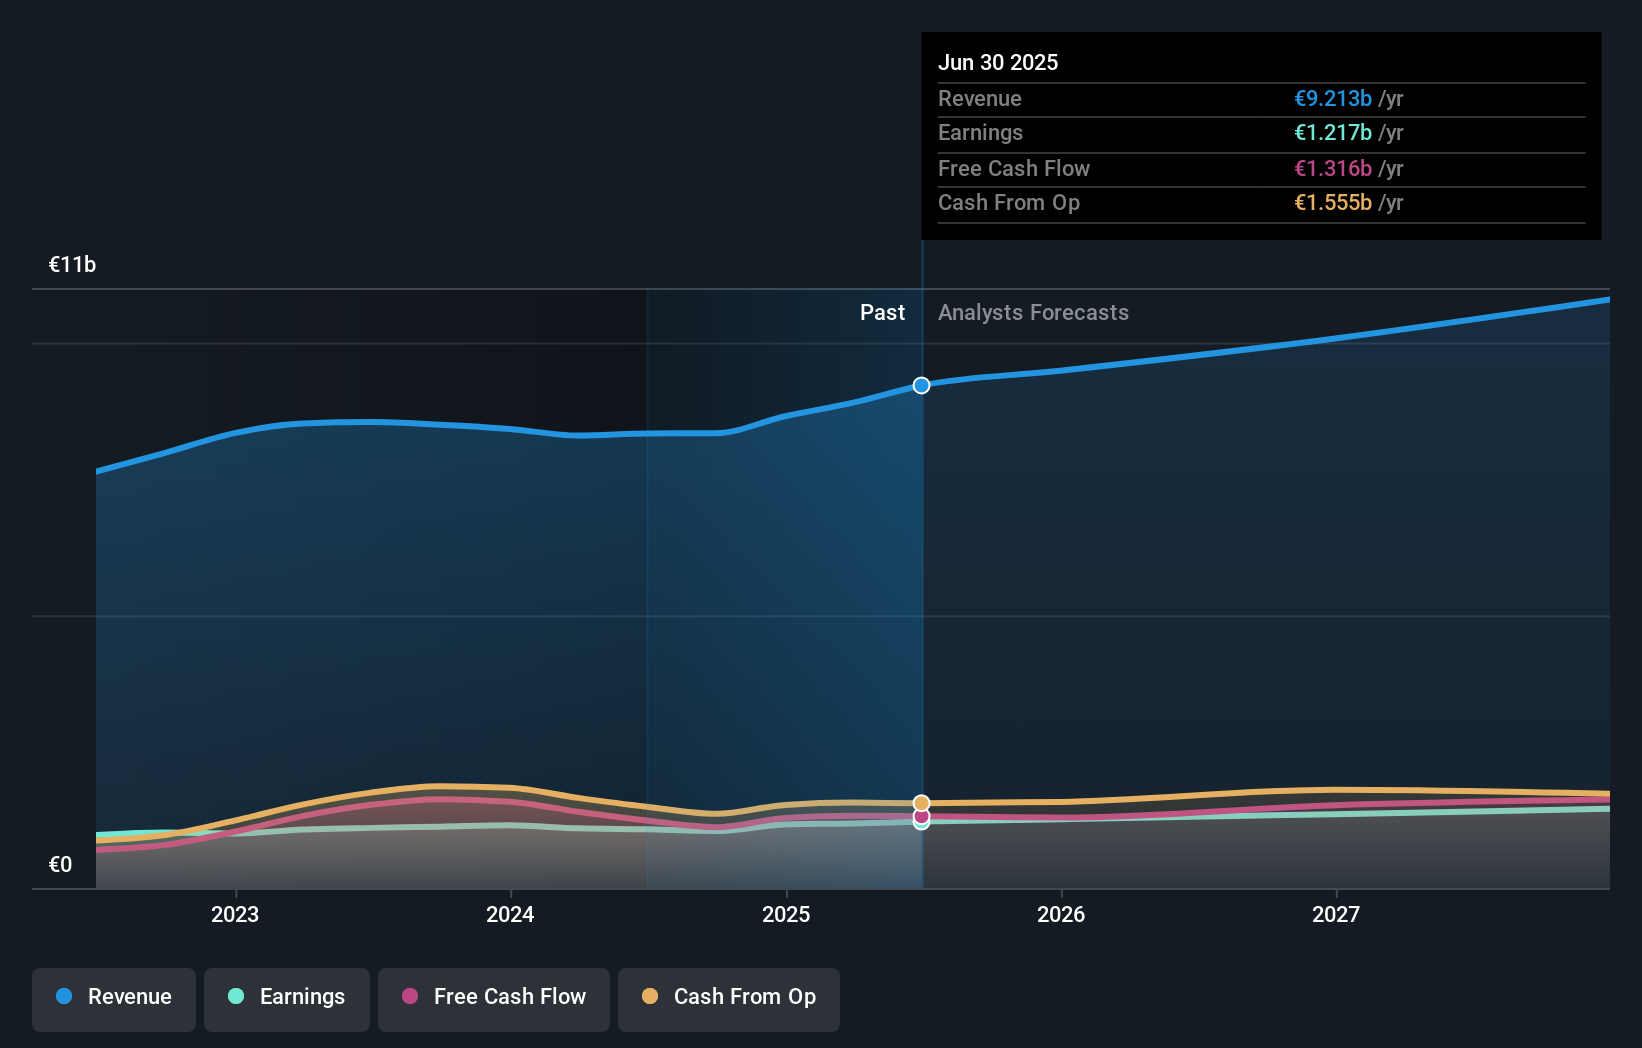This screenshot has height=1048, width=1642.
Task: Toggle the Revenue series visibility
Action: [113, 999]
